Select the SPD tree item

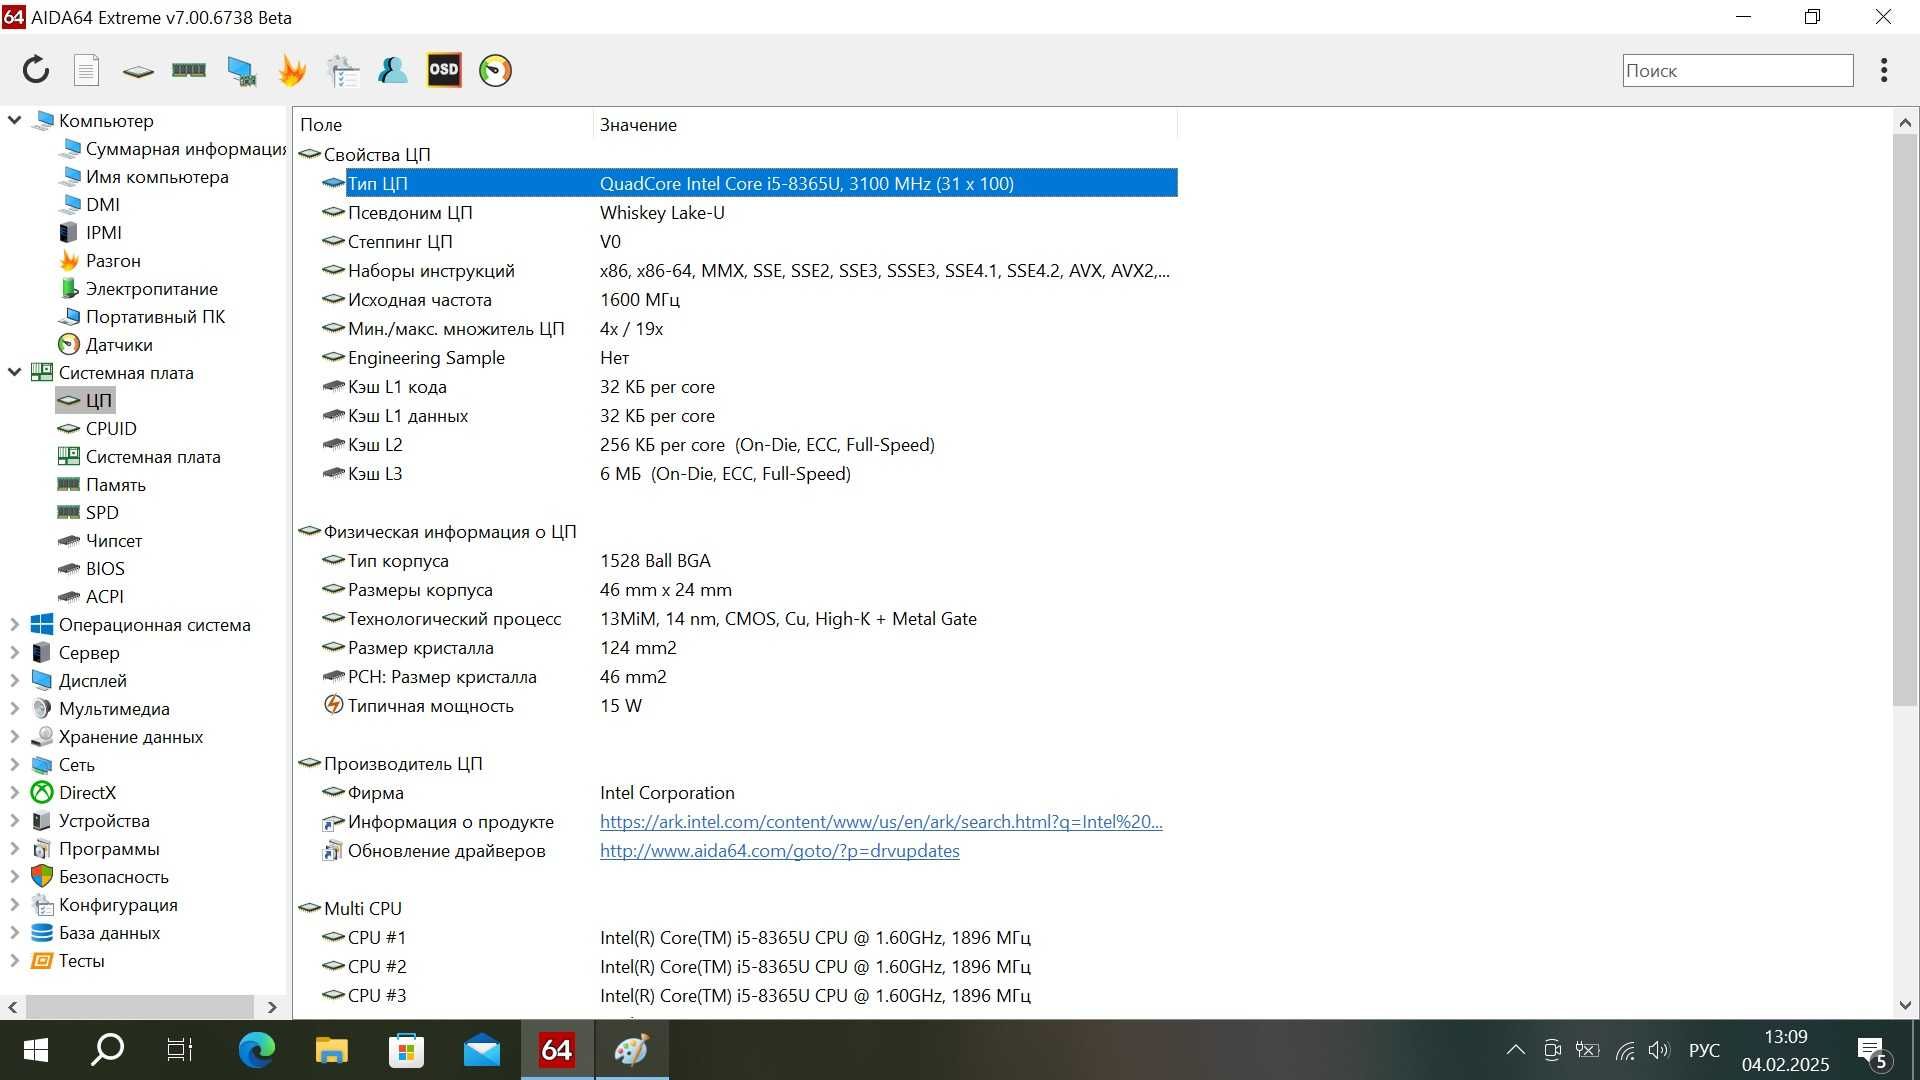(102, 512)
